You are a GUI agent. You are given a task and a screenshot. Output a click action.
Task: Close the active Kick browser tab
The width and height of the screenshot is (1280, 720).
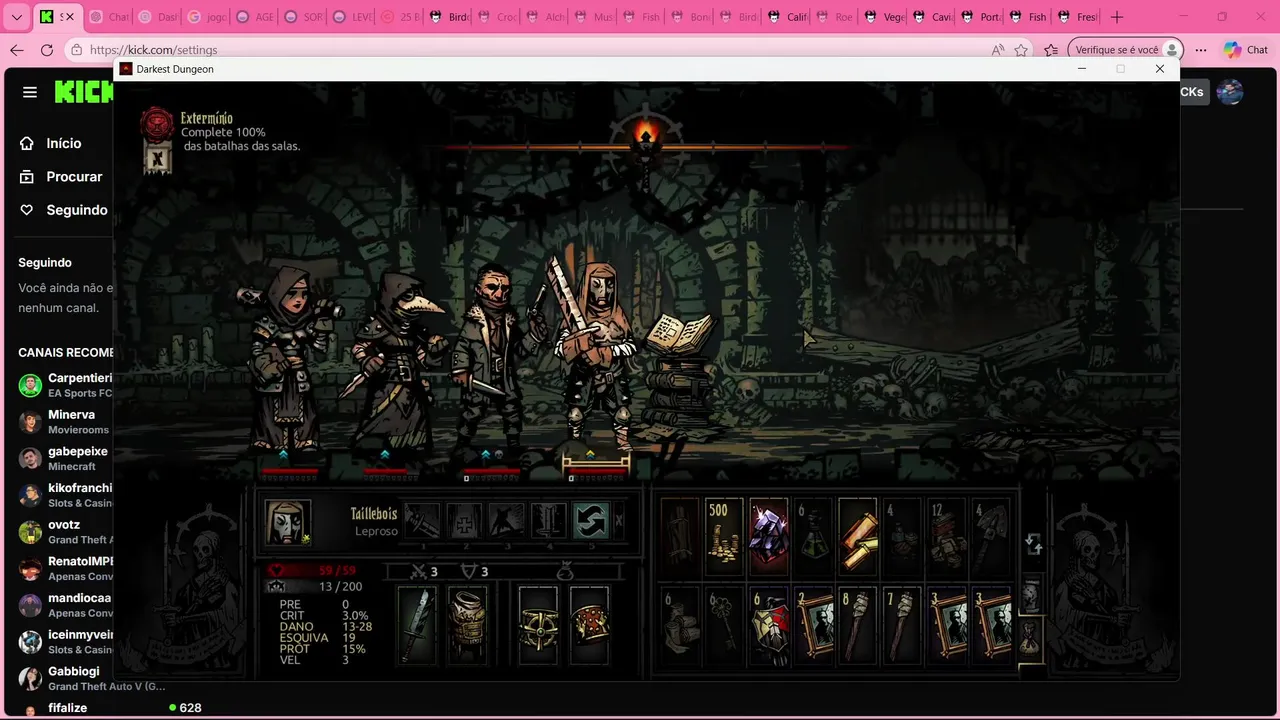click(x=68, y=17)
